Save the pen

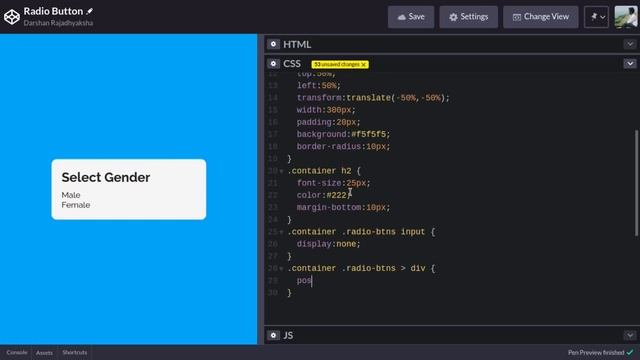coord(411,17)
